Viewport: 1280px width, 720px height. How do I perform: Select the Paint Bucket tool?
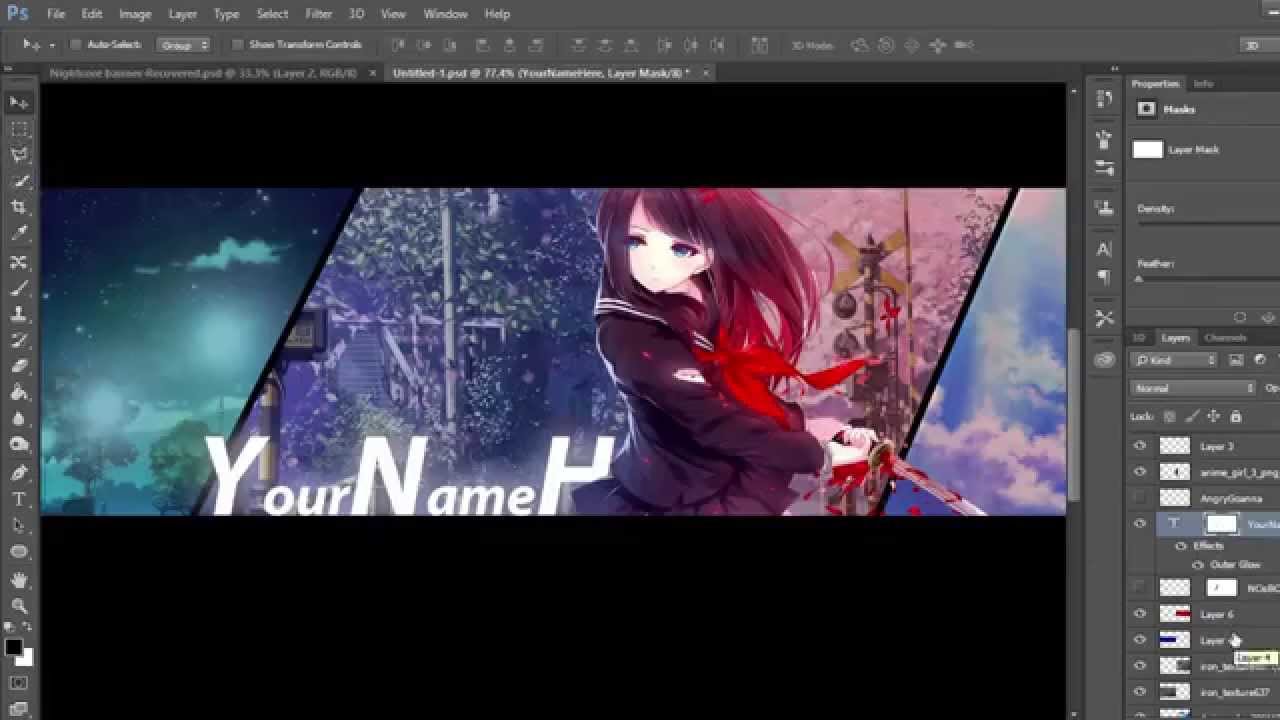[19, 393]
